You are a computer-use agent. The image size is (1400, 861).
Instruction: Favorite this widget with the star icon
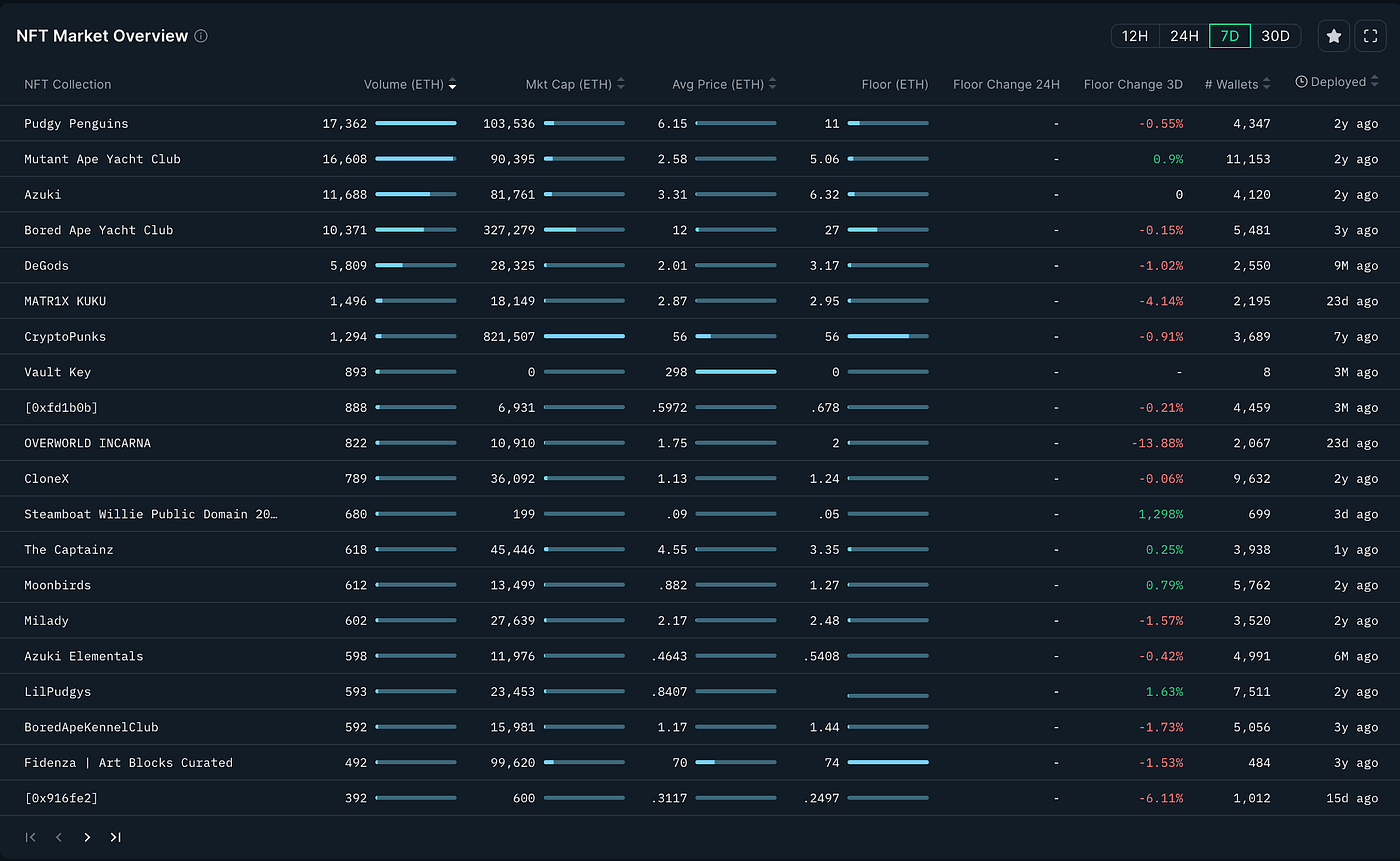pyautogui.click(x=1334, y=36)
